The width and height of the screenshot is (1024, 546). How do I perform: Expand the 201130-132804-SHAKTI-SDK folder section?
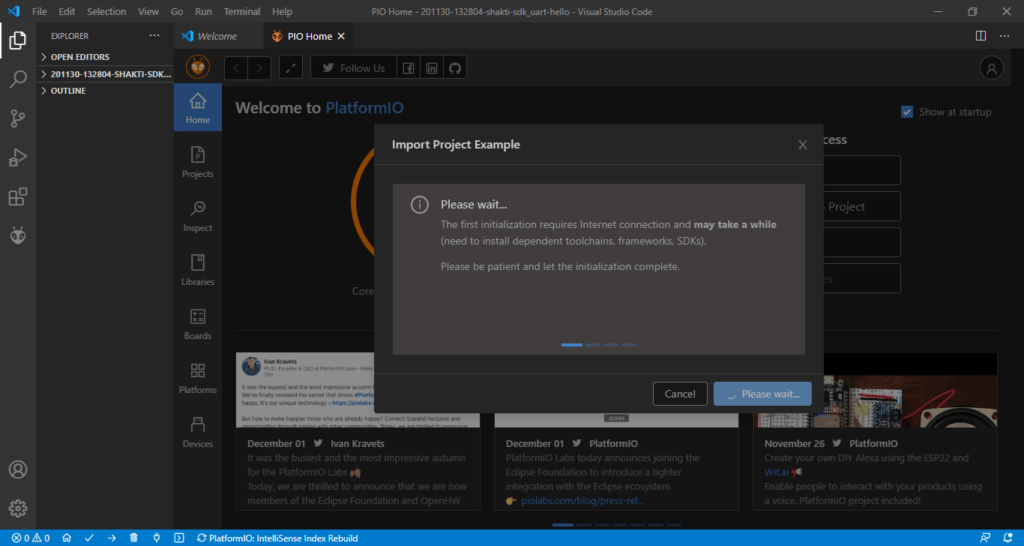pos(104,74)
